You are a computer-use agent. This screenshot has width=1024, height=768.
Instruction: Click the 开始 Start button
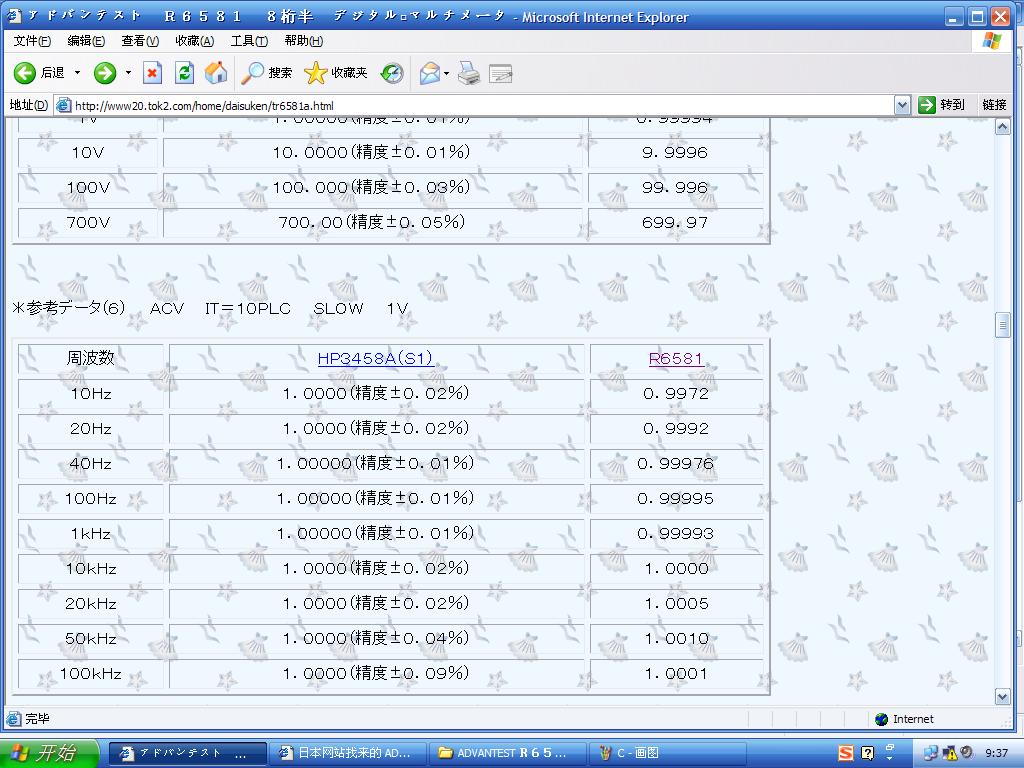click(x=49, y=753)
